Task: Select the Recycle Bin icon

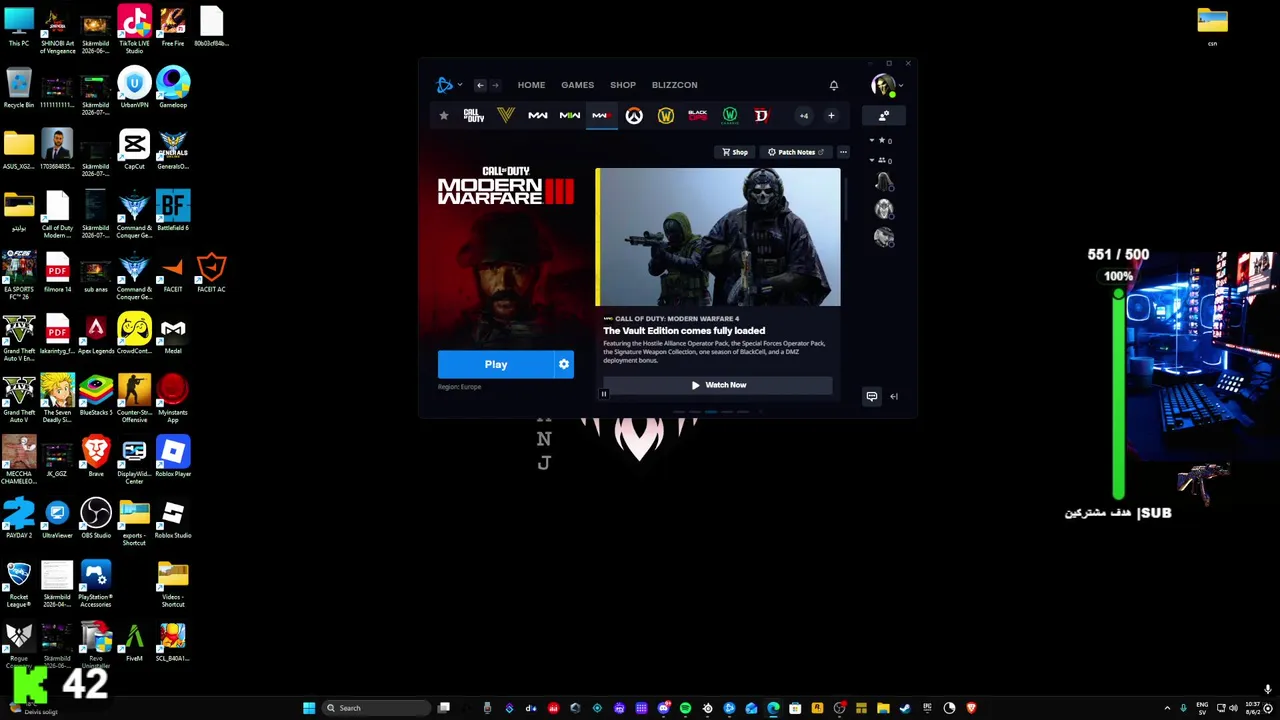Action: [19, 88]
